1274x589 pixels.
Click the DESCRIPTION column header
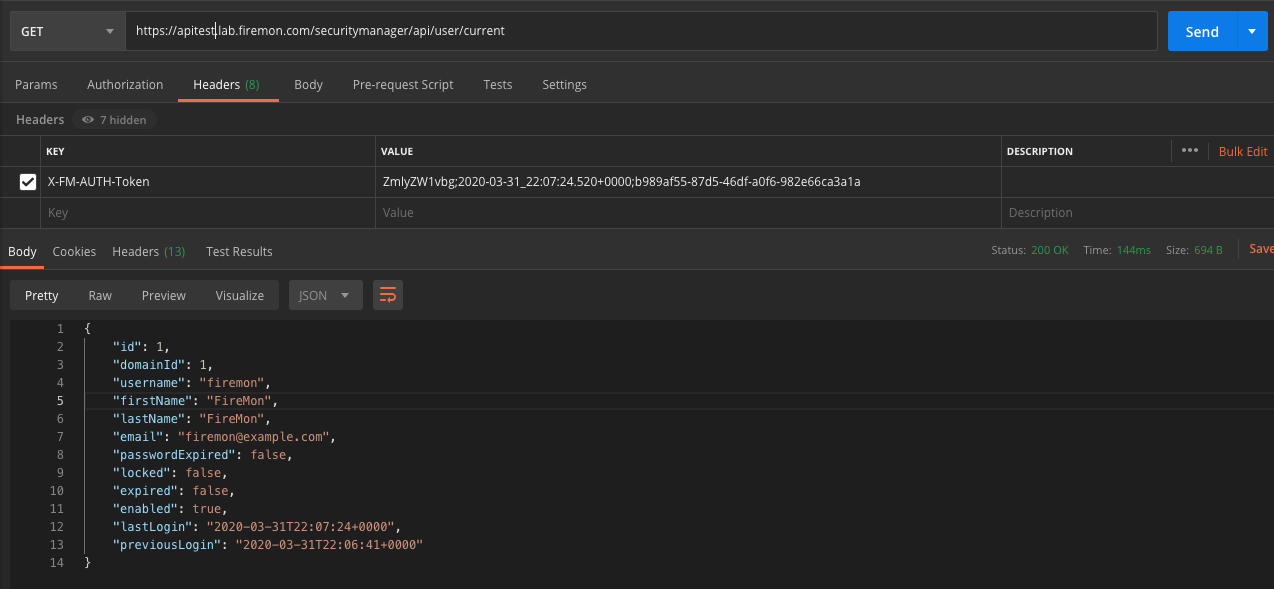1040,152
